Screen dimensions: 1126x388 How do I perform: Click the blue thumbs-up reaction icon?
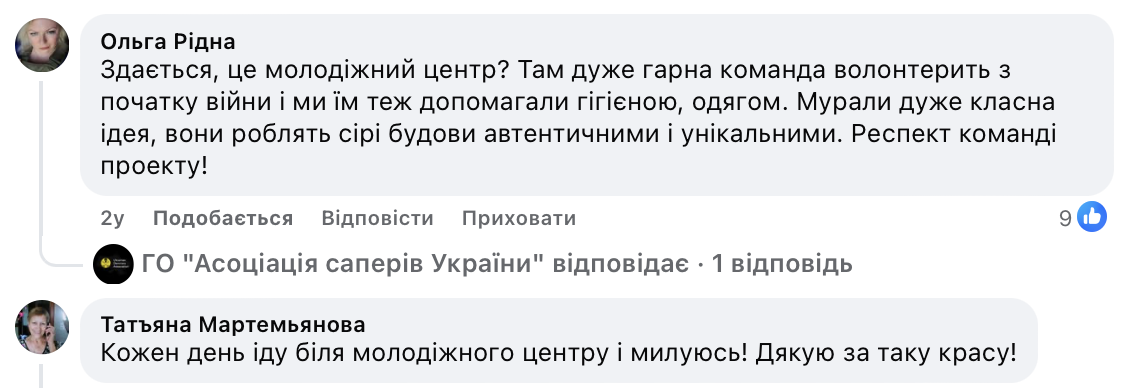coord(1092,217)
